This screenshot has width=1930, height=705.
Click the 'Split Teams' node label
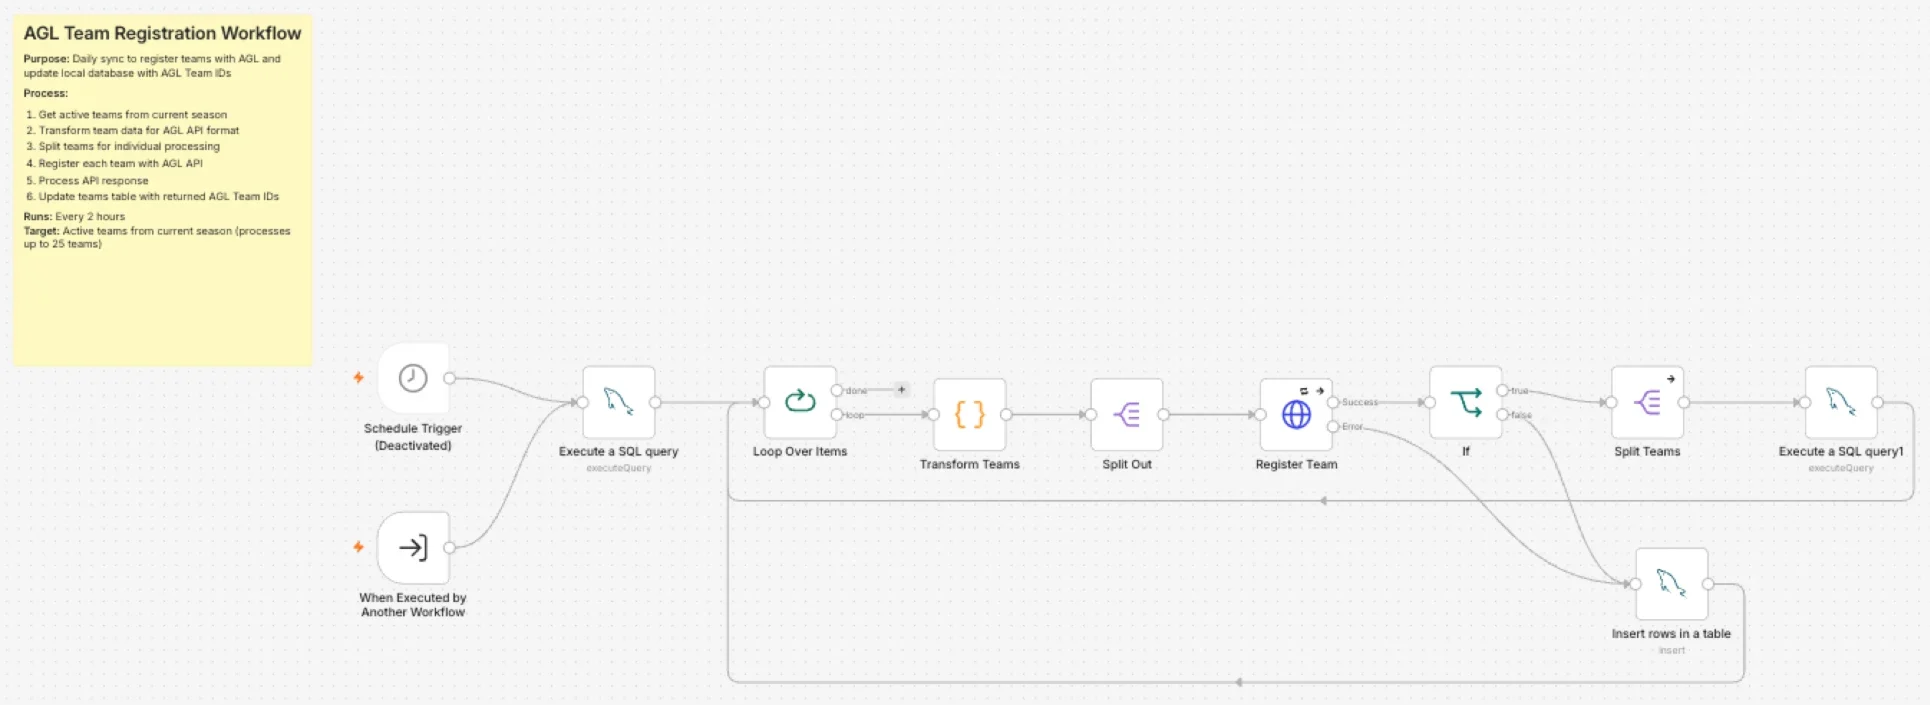pos(1647,451)
